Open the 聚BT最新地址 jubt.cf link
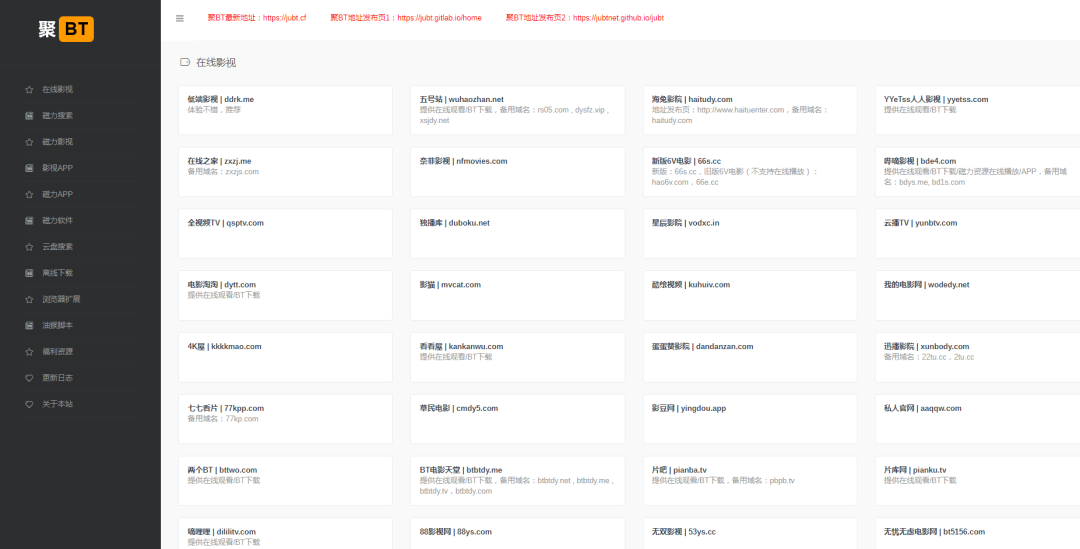 tap(257, 18)
